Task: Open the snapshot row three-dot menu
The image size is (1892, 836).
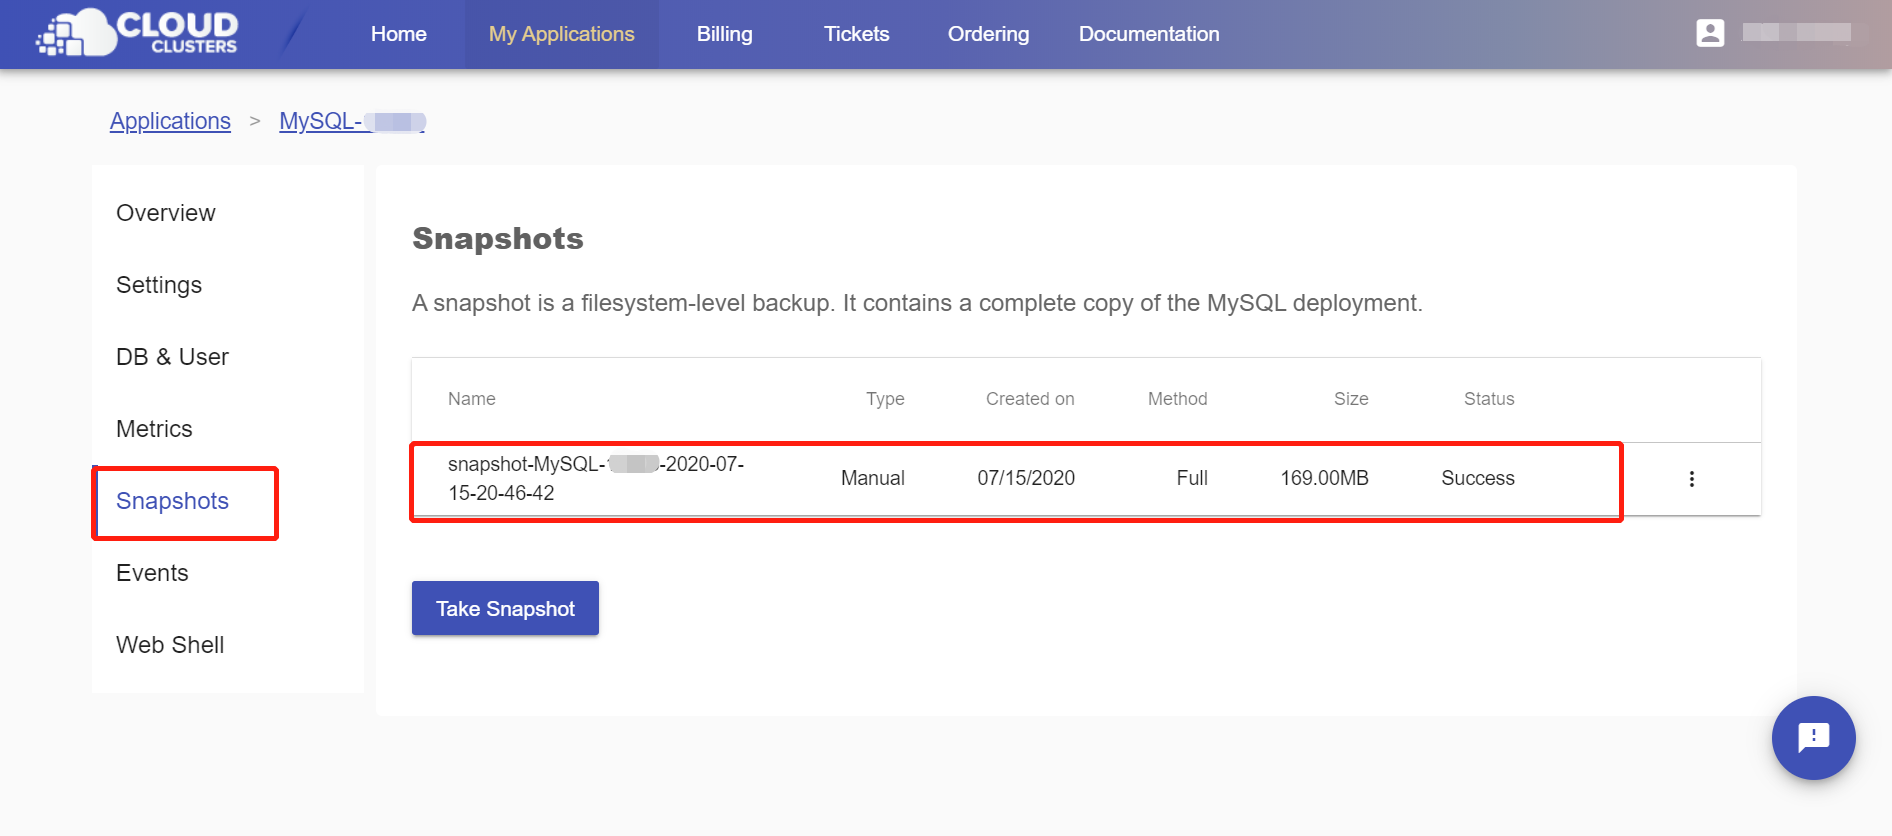Action: (x=1692, y=479)
